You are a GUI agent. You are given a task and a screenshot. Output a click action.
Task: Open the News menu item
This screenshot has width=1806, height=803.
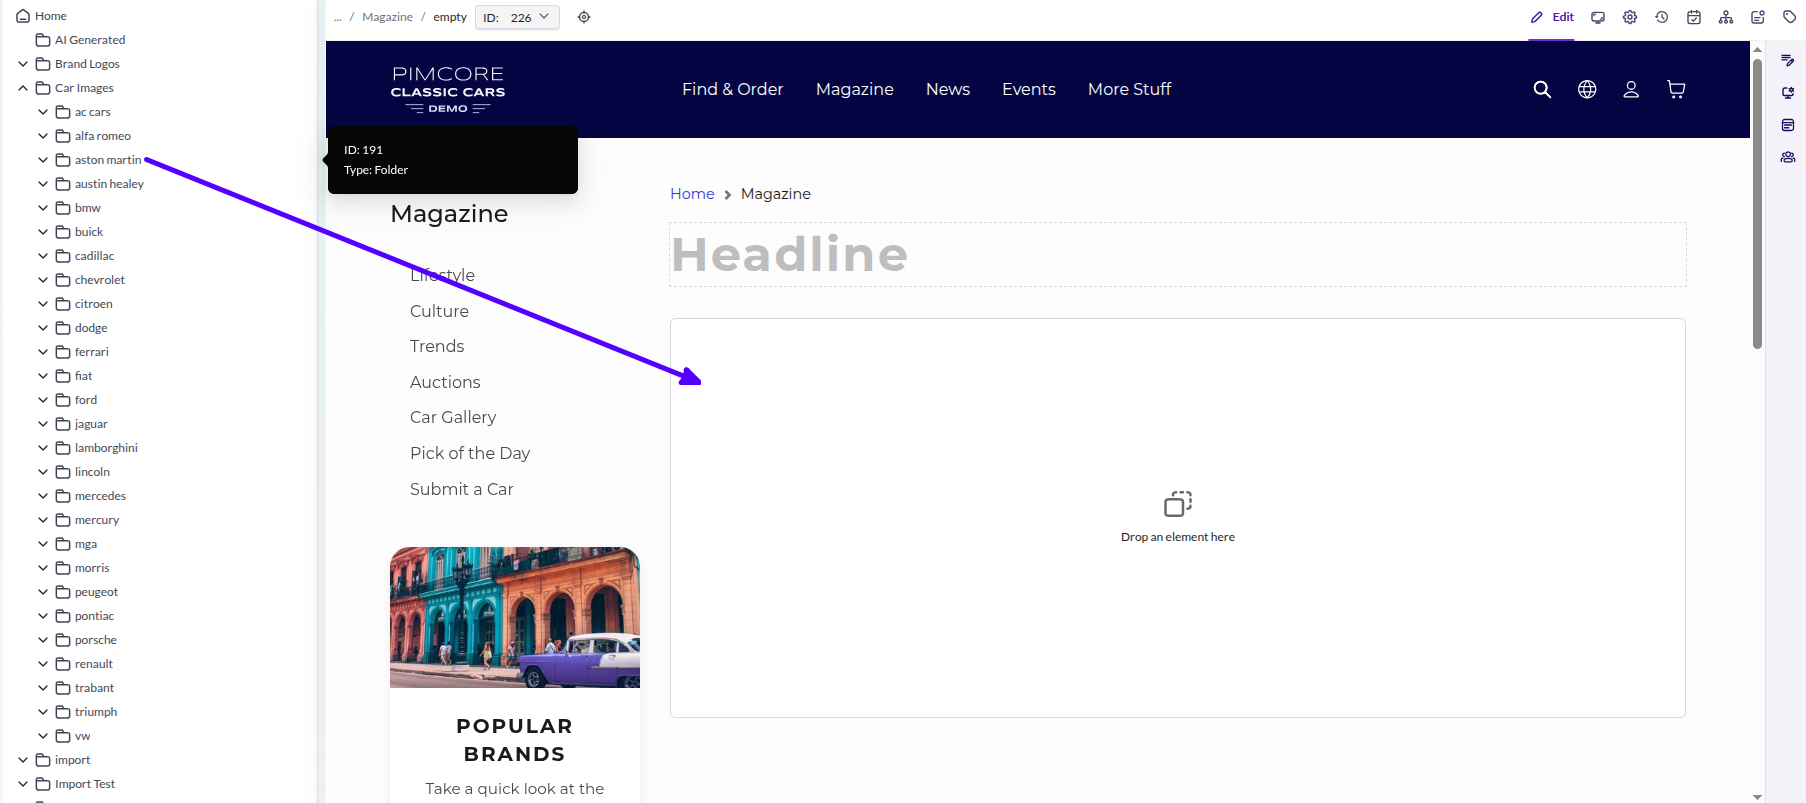coord(948,89)
